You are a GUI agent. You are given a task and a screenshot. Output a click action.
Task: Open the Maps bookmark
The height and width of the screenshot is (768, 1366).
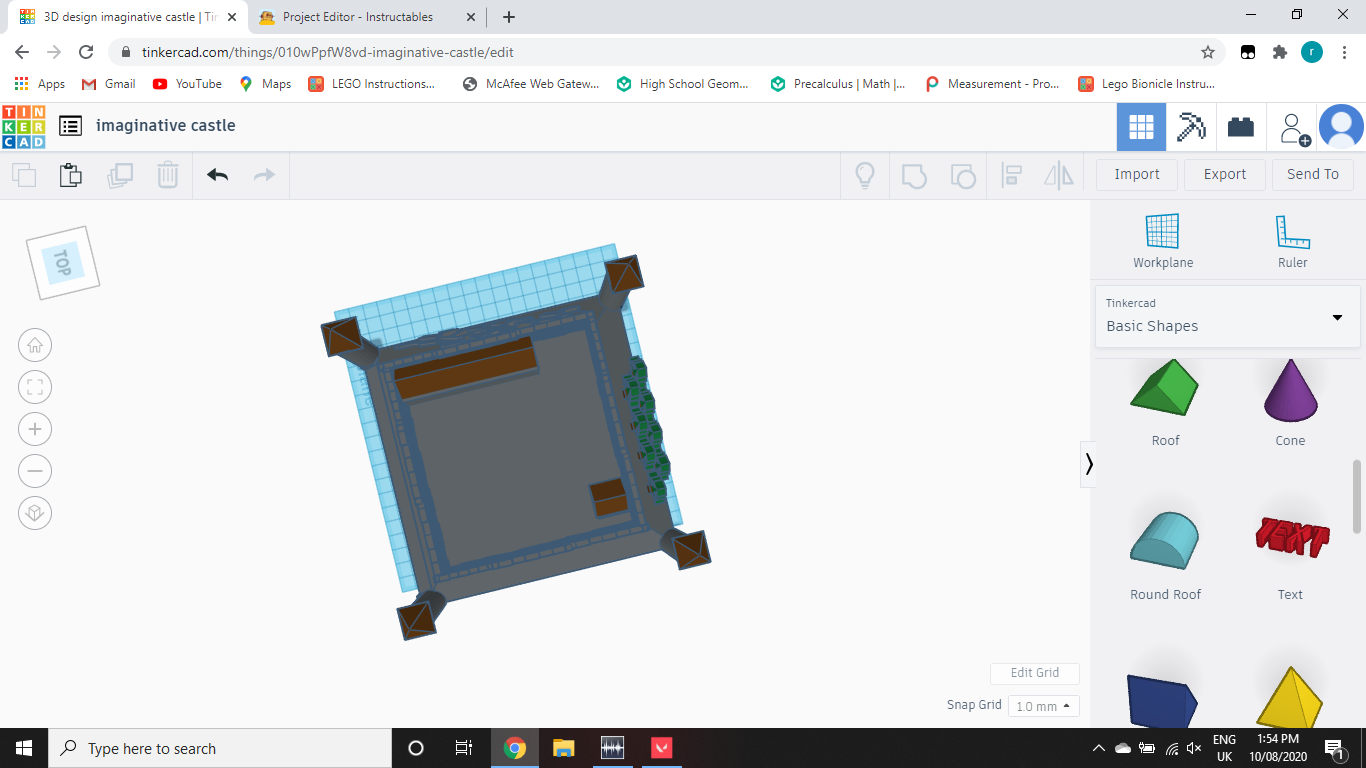pyautogui.click(x=265, y=84)
